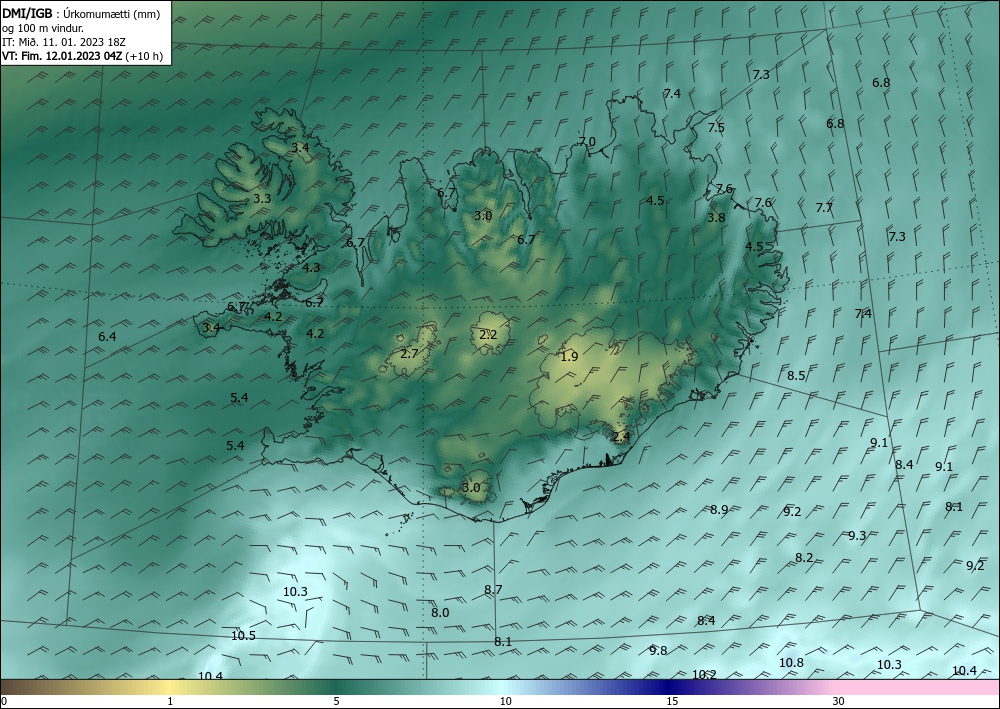Click the 2.7 value on the western ice cap

click(409, 353)
